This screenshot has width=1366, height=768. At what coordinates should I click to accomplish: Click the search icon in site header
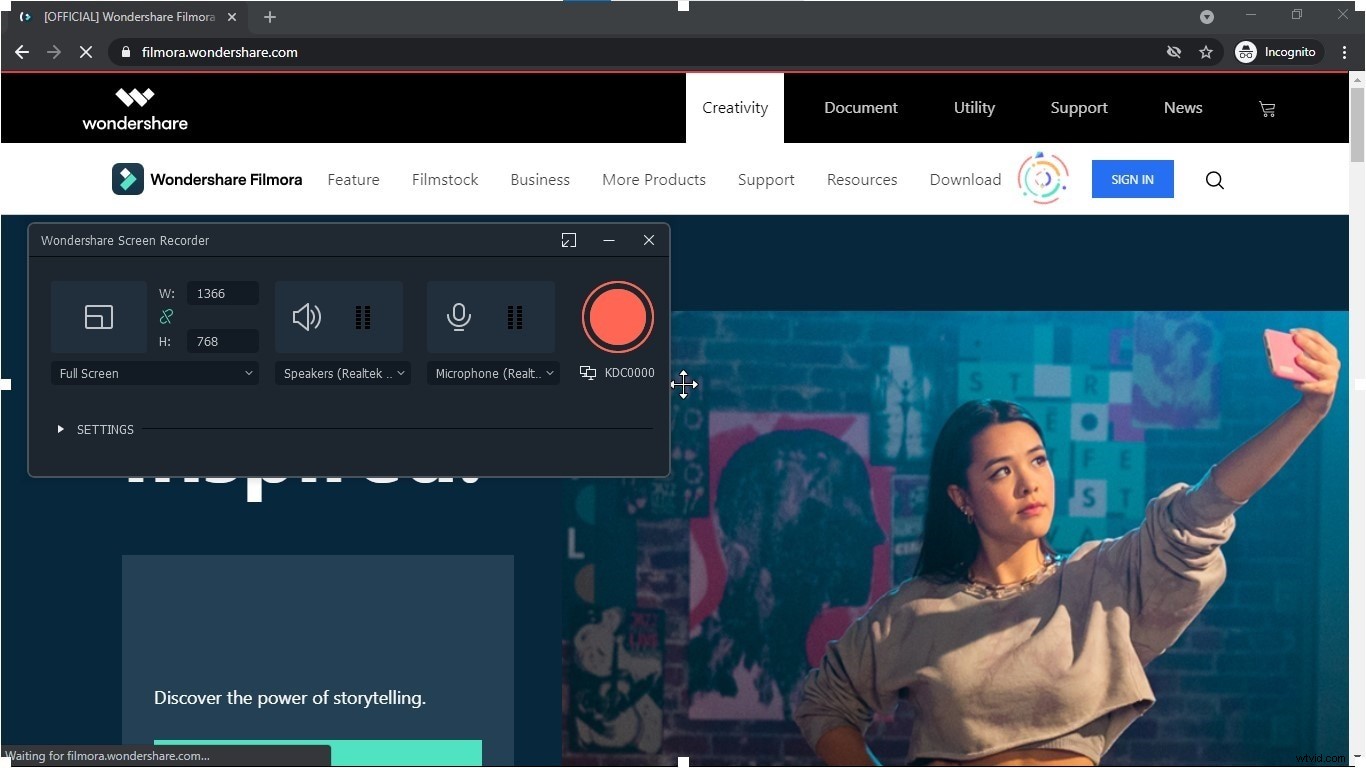coord(1214,180)
